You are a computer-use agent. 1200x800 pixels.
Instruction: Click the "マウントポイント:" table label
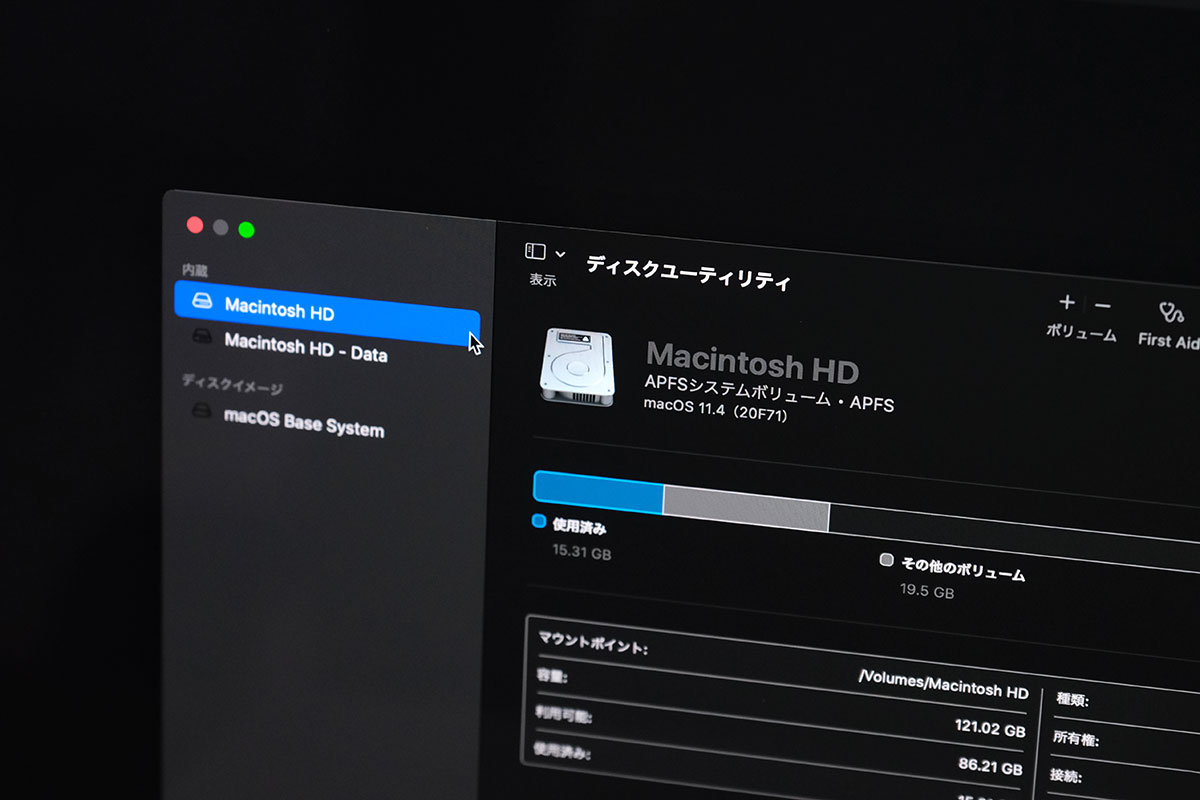[593, 643]
